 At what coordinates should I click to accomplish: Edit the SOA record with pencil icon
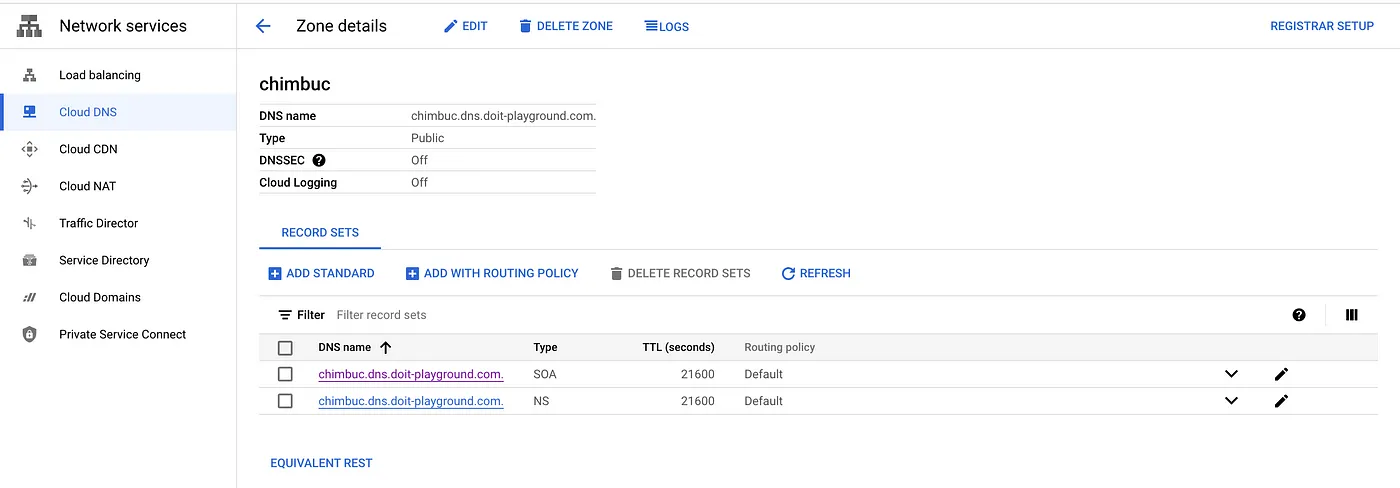(1281, 374)
